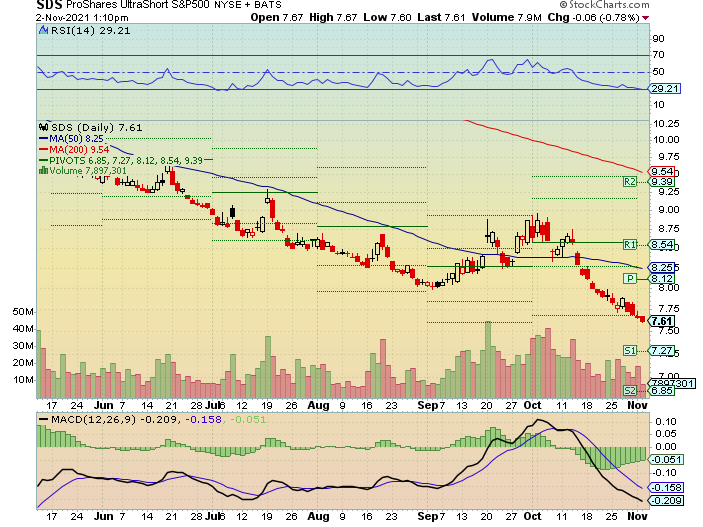Viewport: 703px width, 527px height.
Task: Click the MA(50) 8.25 legend text
Action: pos(76,139)
